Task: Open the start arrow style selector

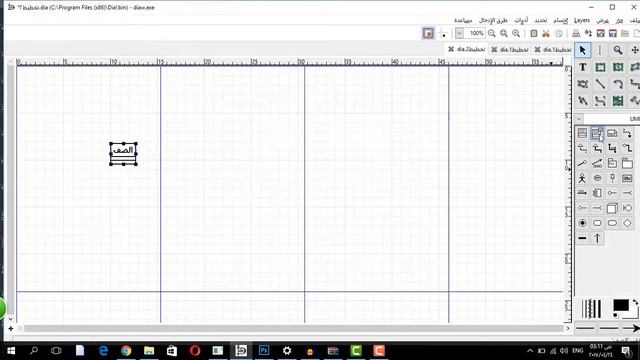Action: 584,328
